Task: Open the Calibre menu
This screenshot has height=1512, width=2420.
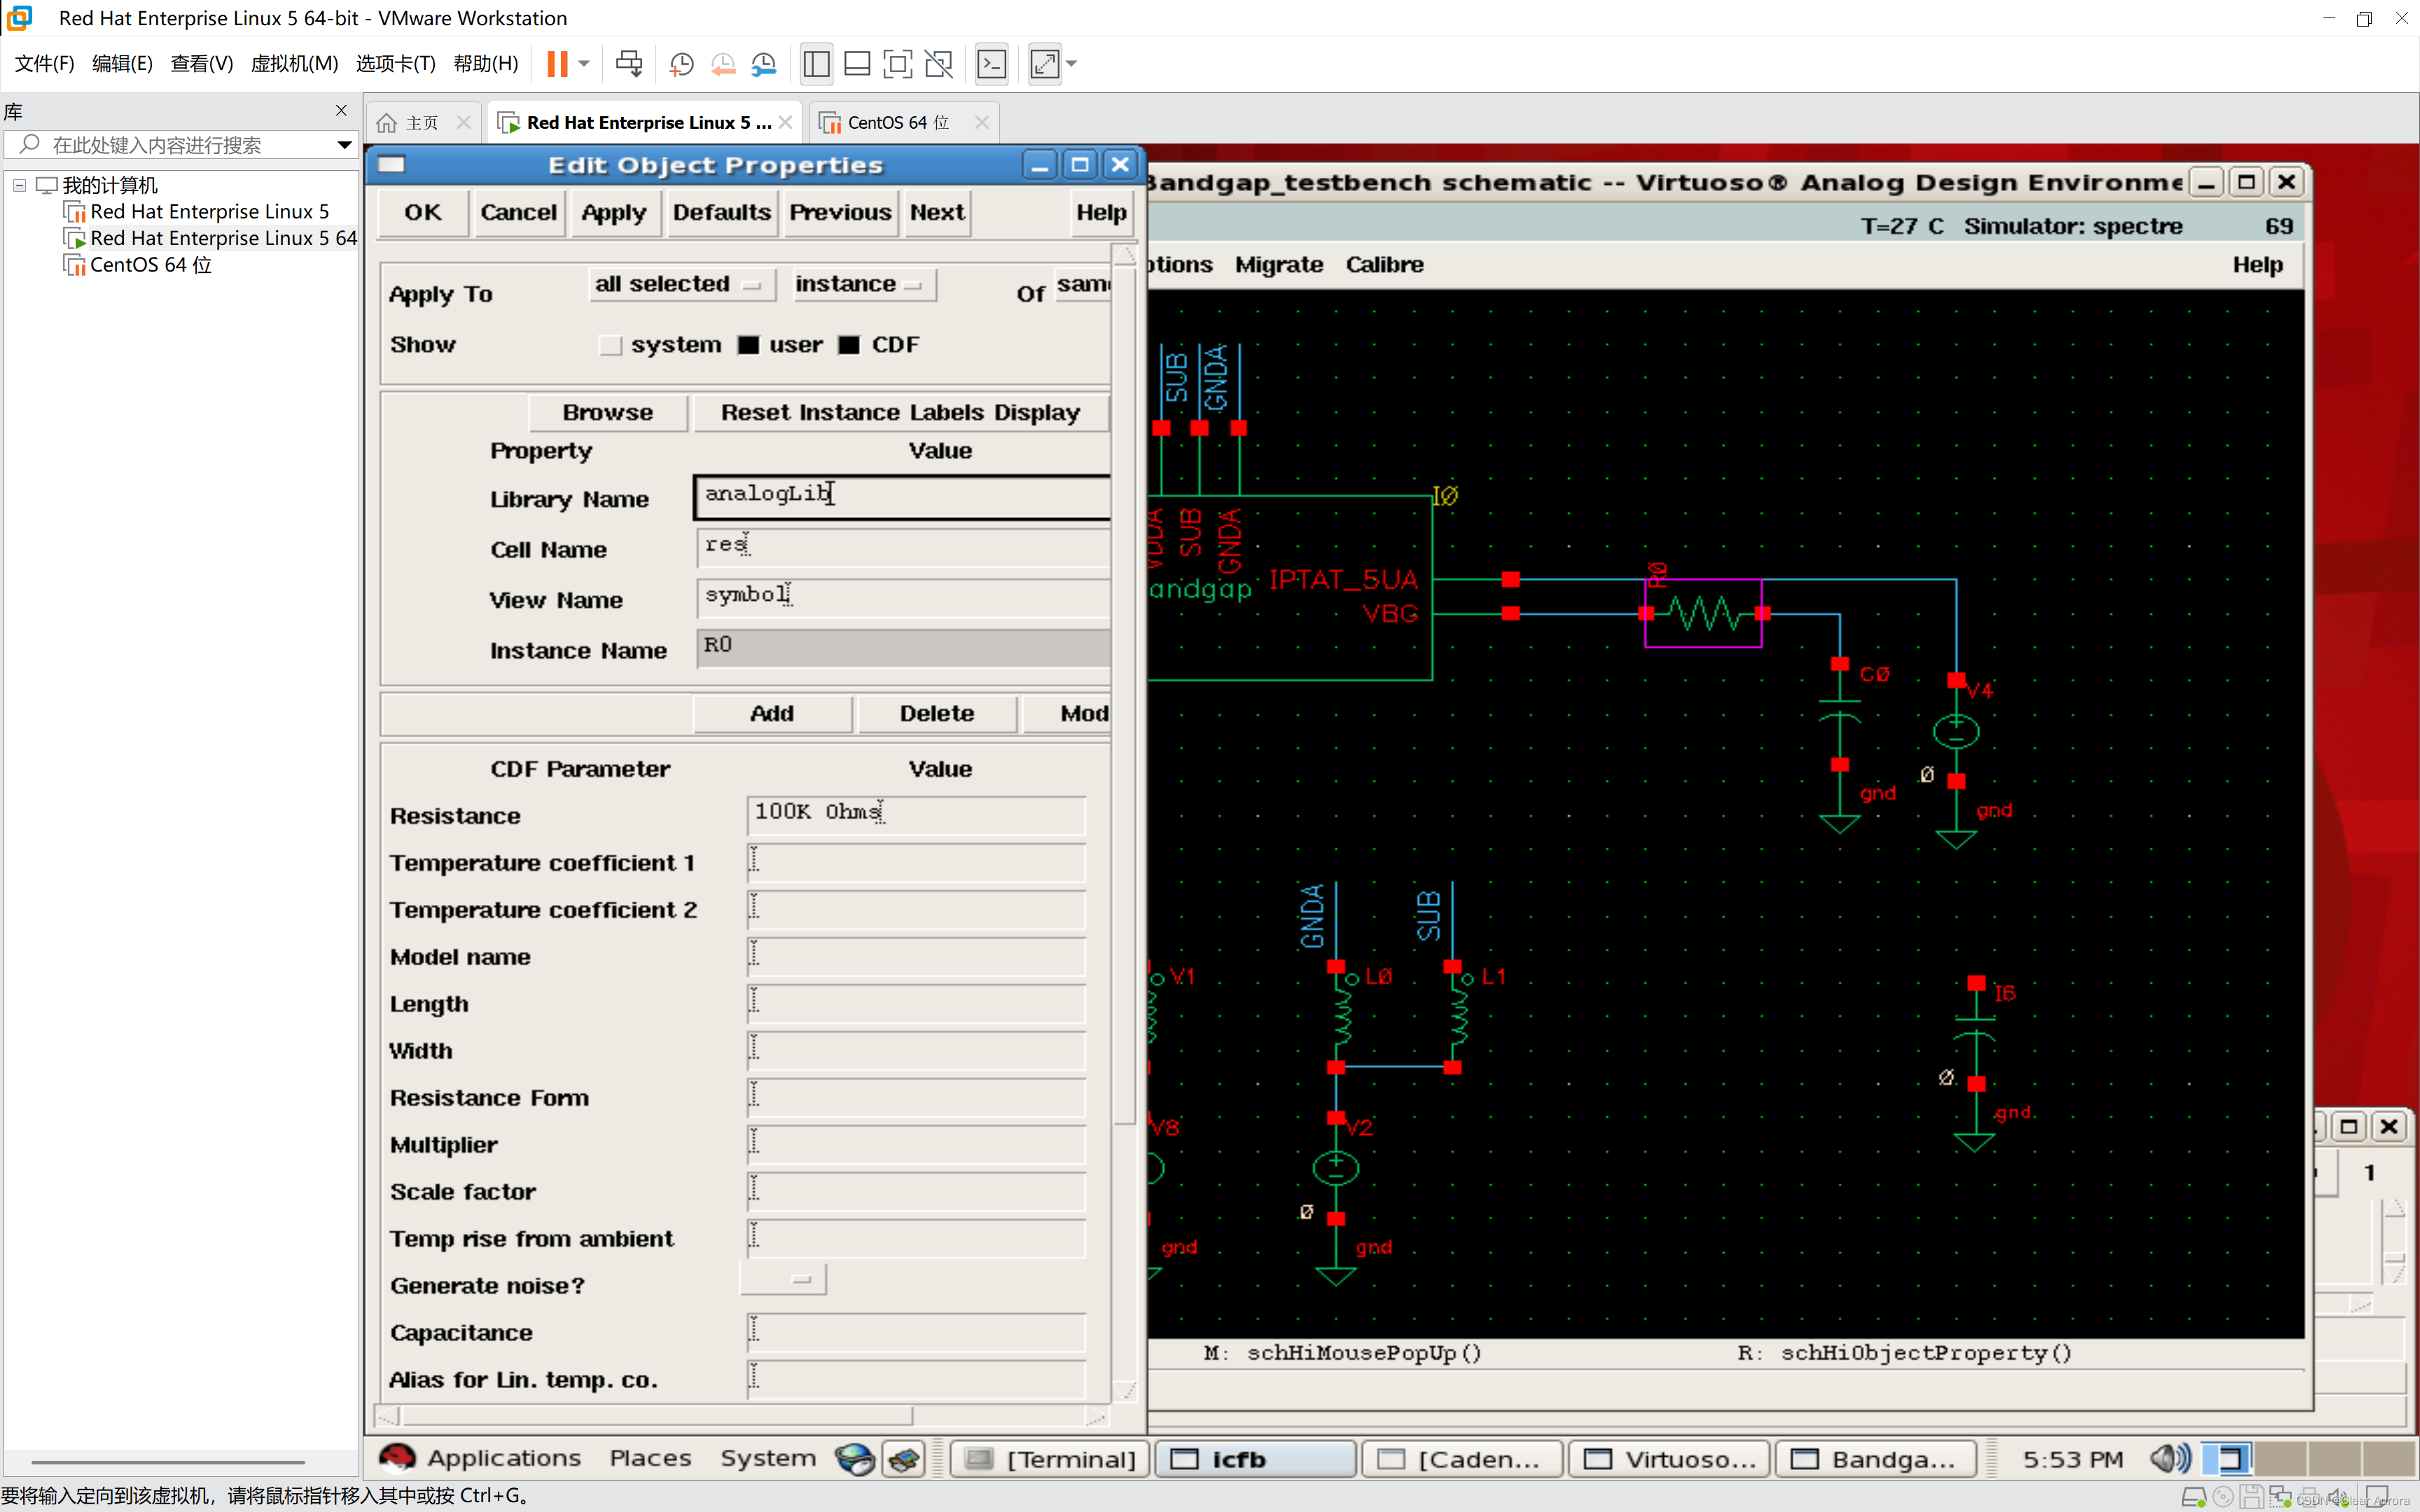Action: click(1384, 265)
